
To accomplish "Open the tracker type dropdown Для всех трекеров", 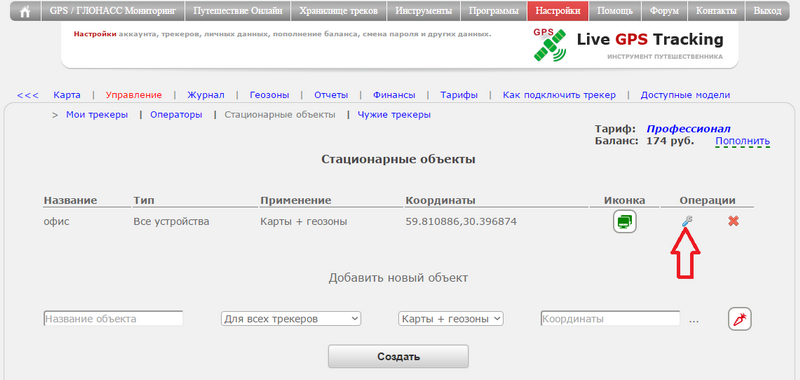I will tap(291, 319).
